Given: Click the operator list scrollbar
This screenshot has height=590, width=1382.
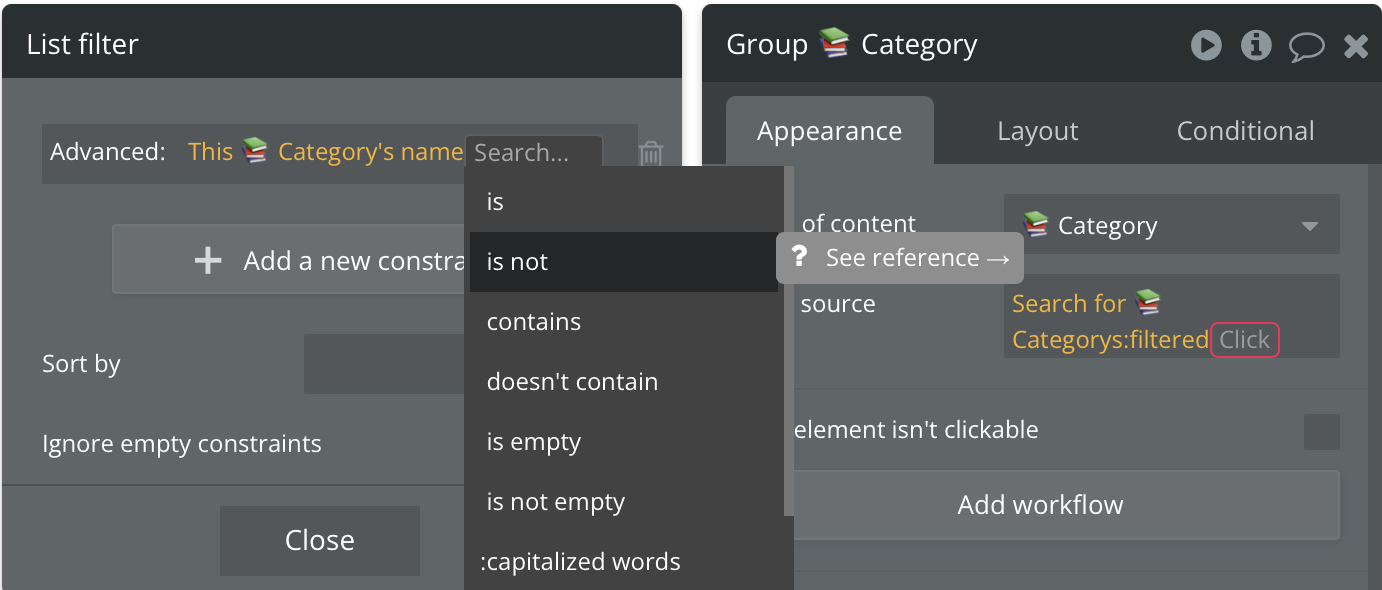Looking at the screenshot, I should click(789, 340).
